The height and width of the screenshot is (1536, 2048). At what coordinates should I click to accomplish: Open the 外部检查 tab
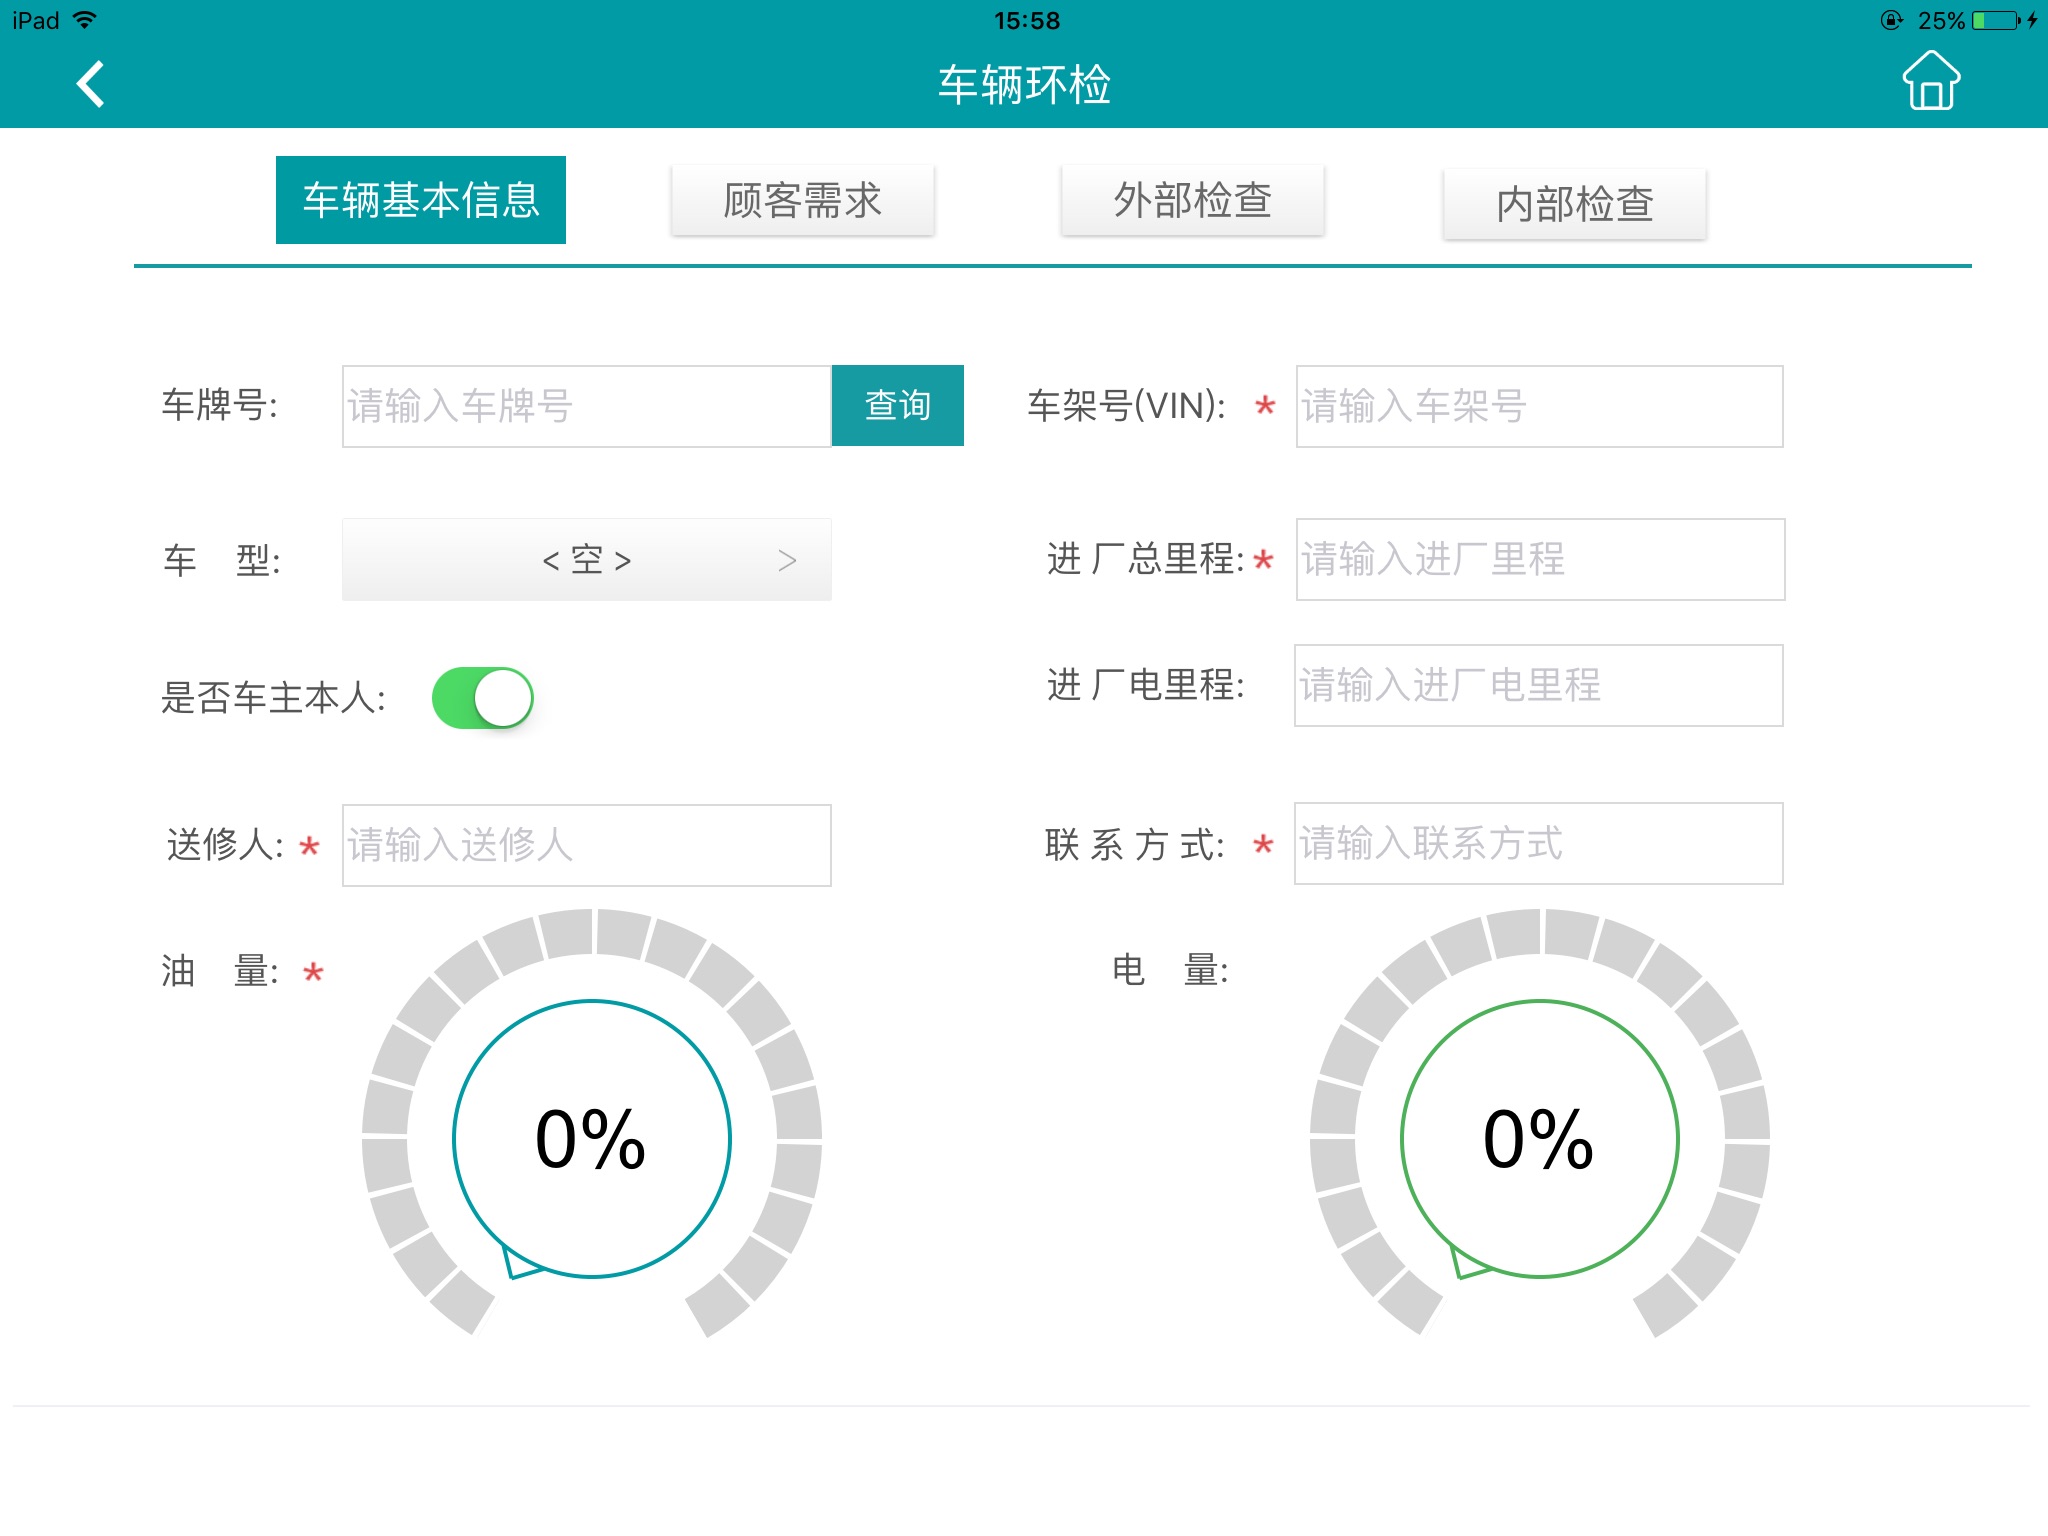(1192, 200)
